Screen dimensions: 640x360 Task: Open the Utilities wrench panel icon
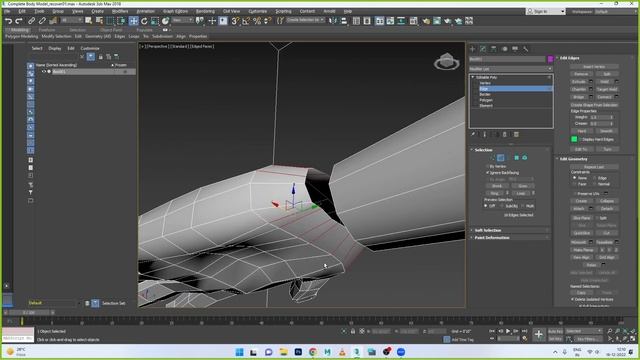[x=526, y=49]
